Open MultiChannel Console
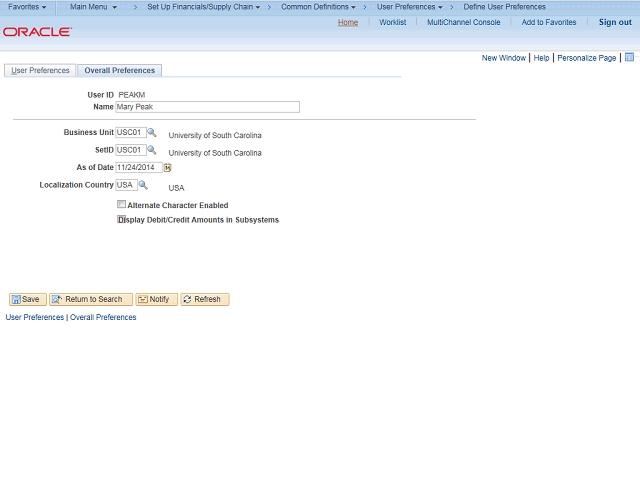 (464, 22)
